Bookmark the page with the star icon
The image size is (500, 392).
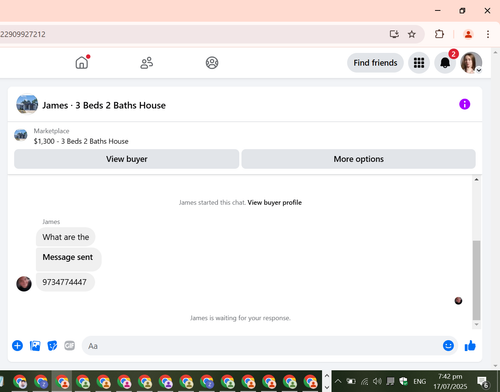pyautogui.click(x=412, y=34)
